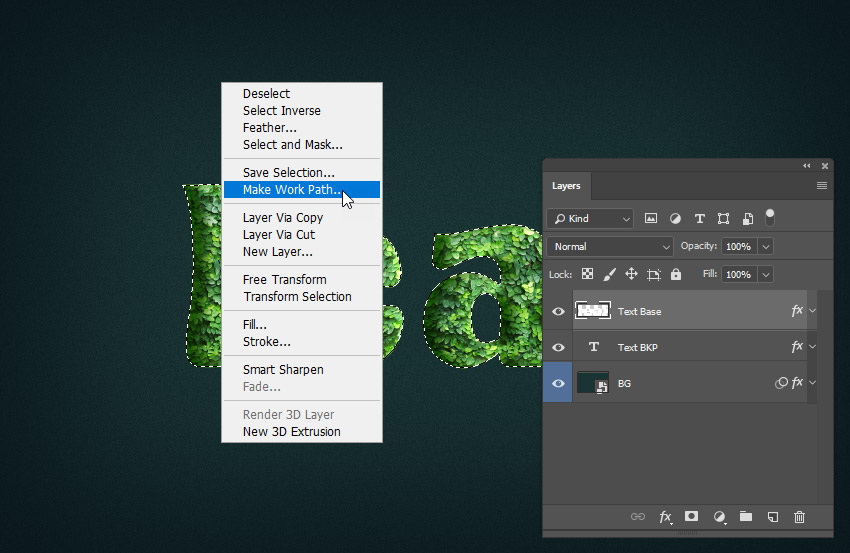Create new fill or adjustment layer
The image size is (850, 553).
pyautogui.click(x=719, y=517)
